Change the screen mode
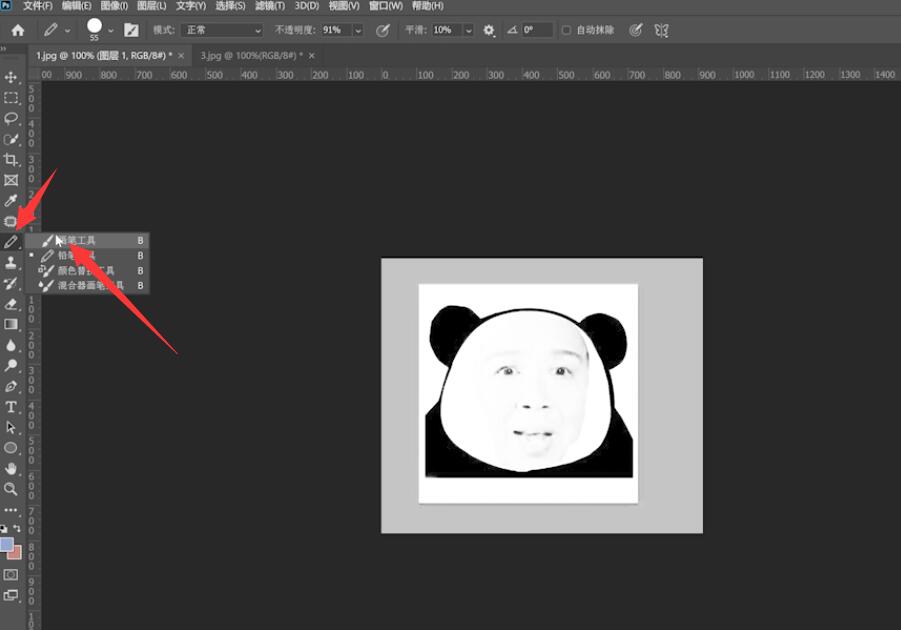The image size is (901, 630). click(10, 596)
